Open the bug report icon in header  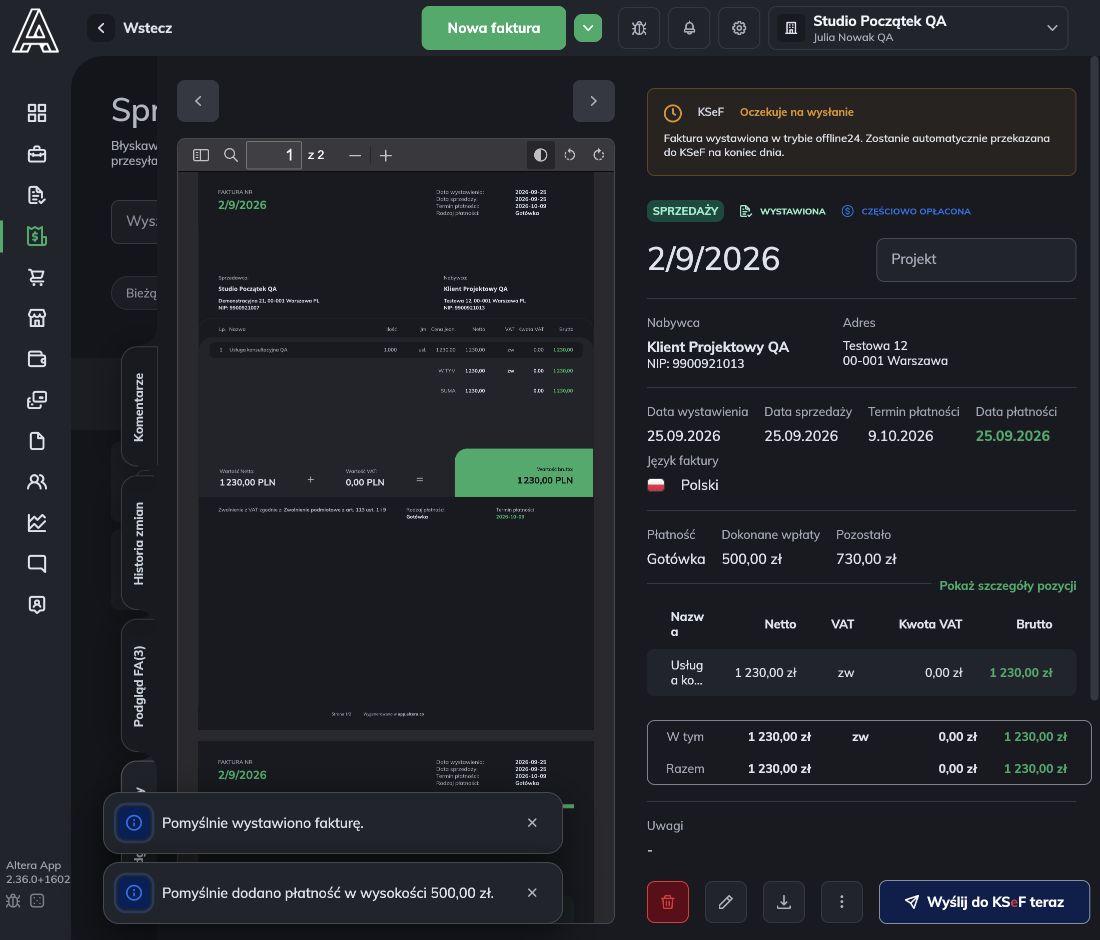[638, 28]
